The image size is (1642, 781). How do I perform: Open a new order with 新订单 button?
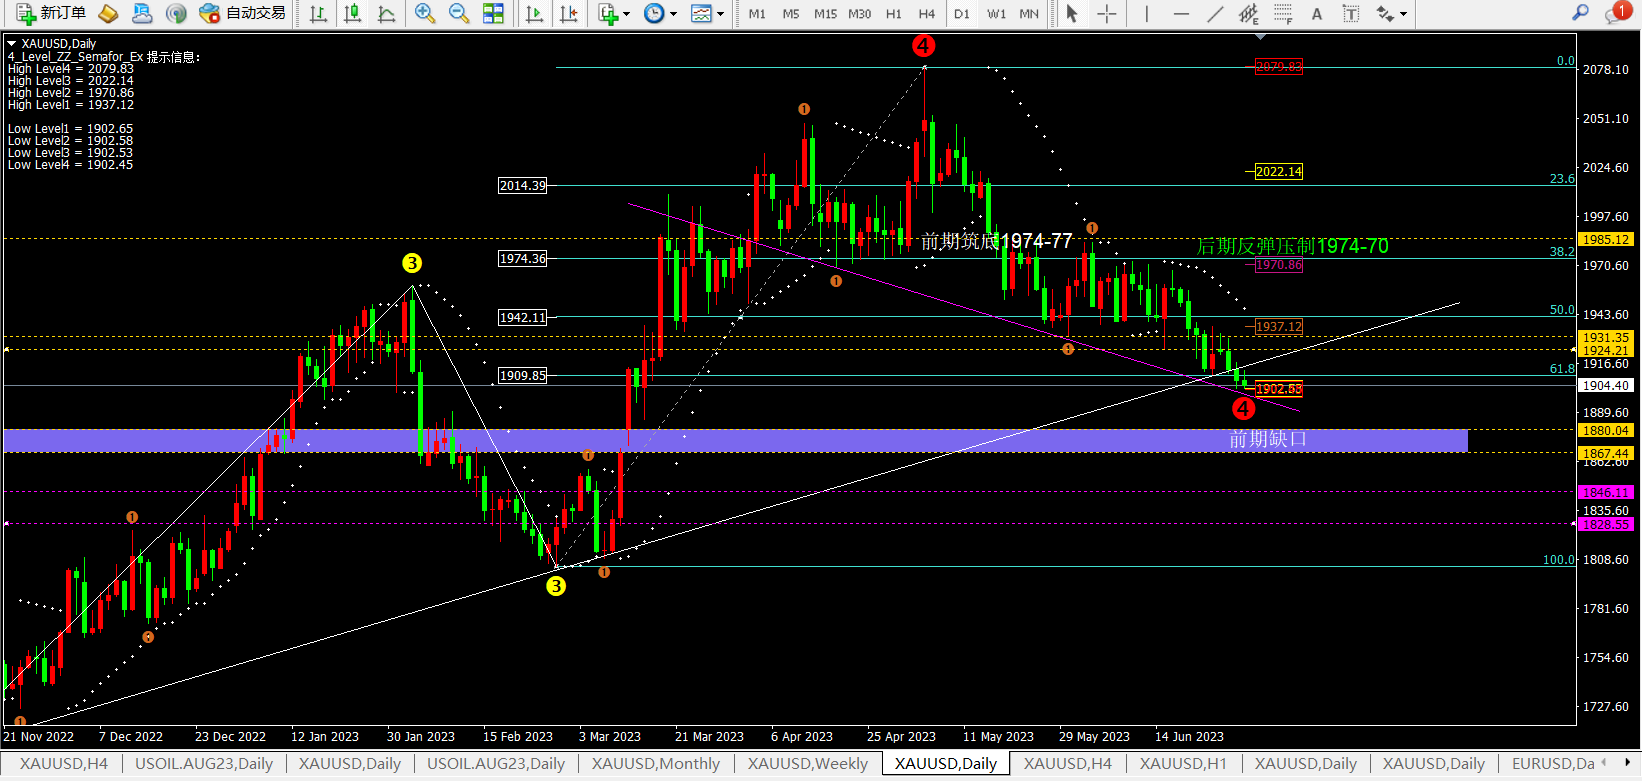click(51, 13)
